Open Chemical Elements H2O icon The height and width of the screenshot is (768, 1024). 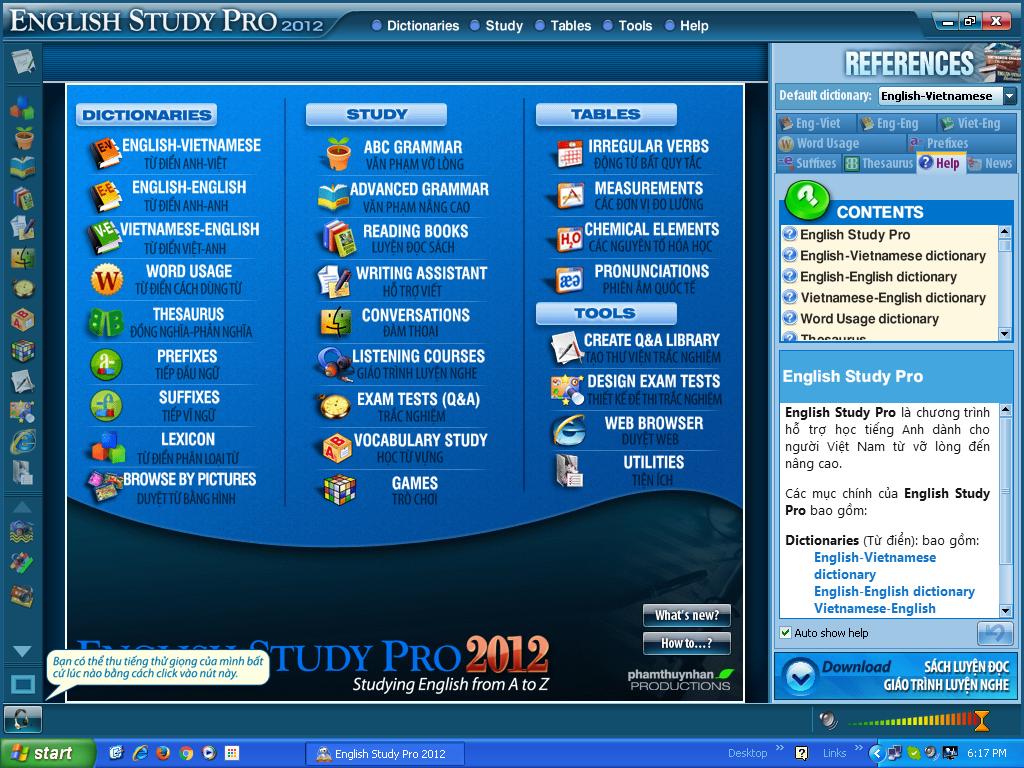click(569, 239)
